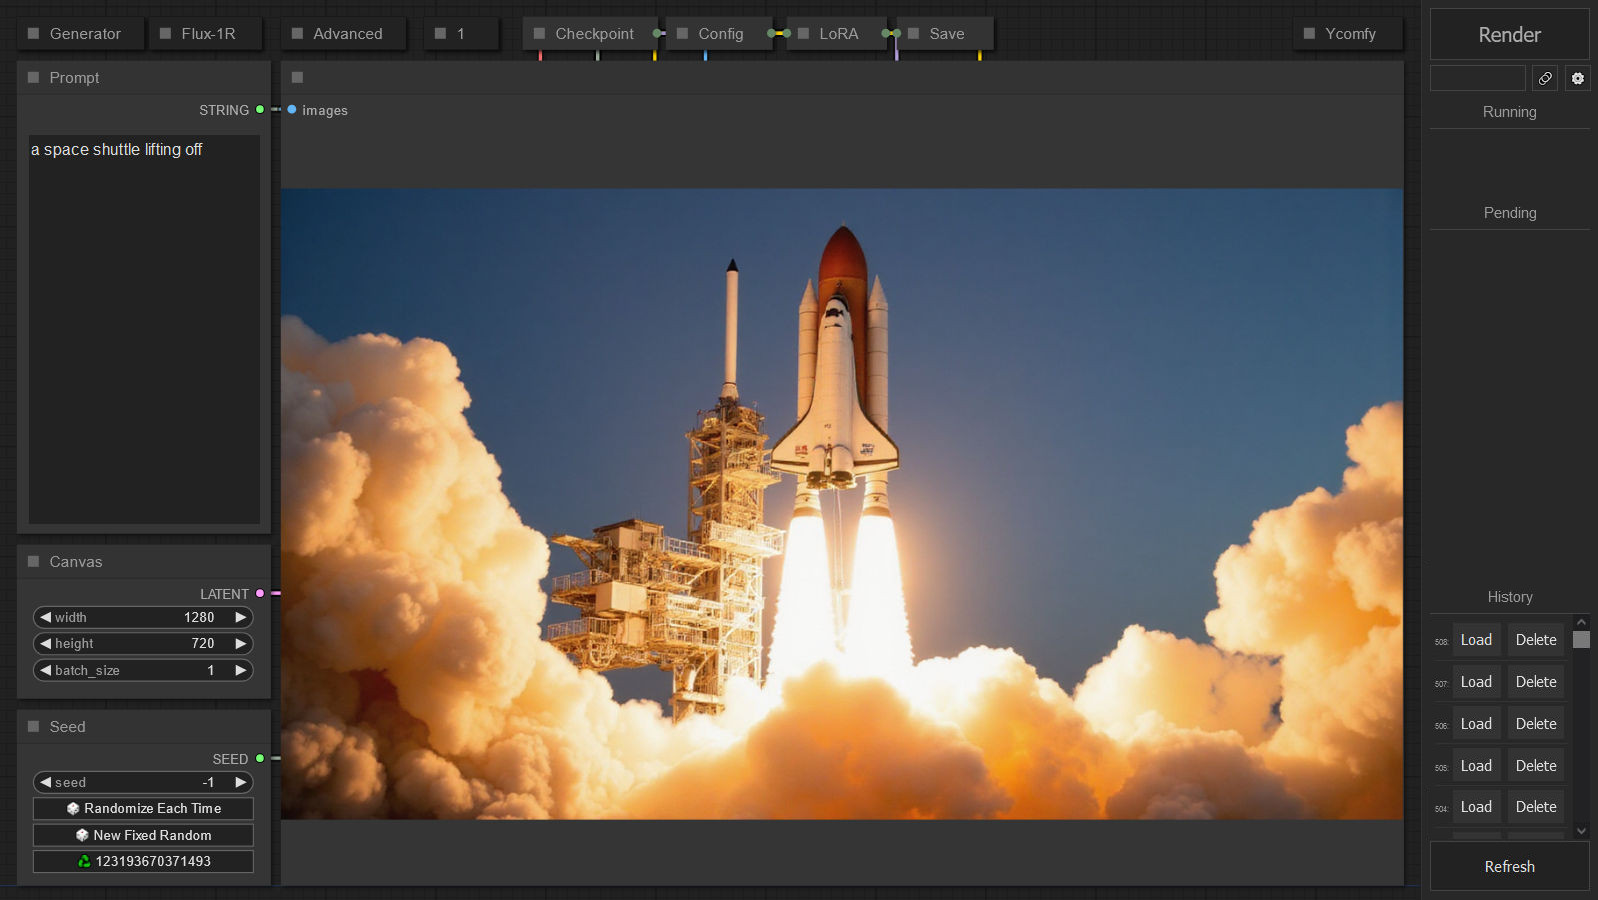Click the green STRING output port
Screen dimensions: 1598x900
[x=260, y=110]
